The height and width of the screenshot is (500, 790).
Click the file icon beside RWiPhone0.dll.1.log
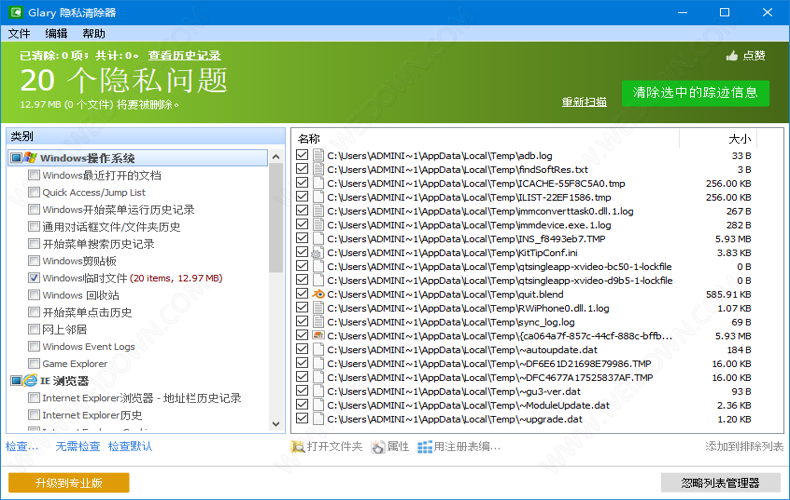point(318,308)
